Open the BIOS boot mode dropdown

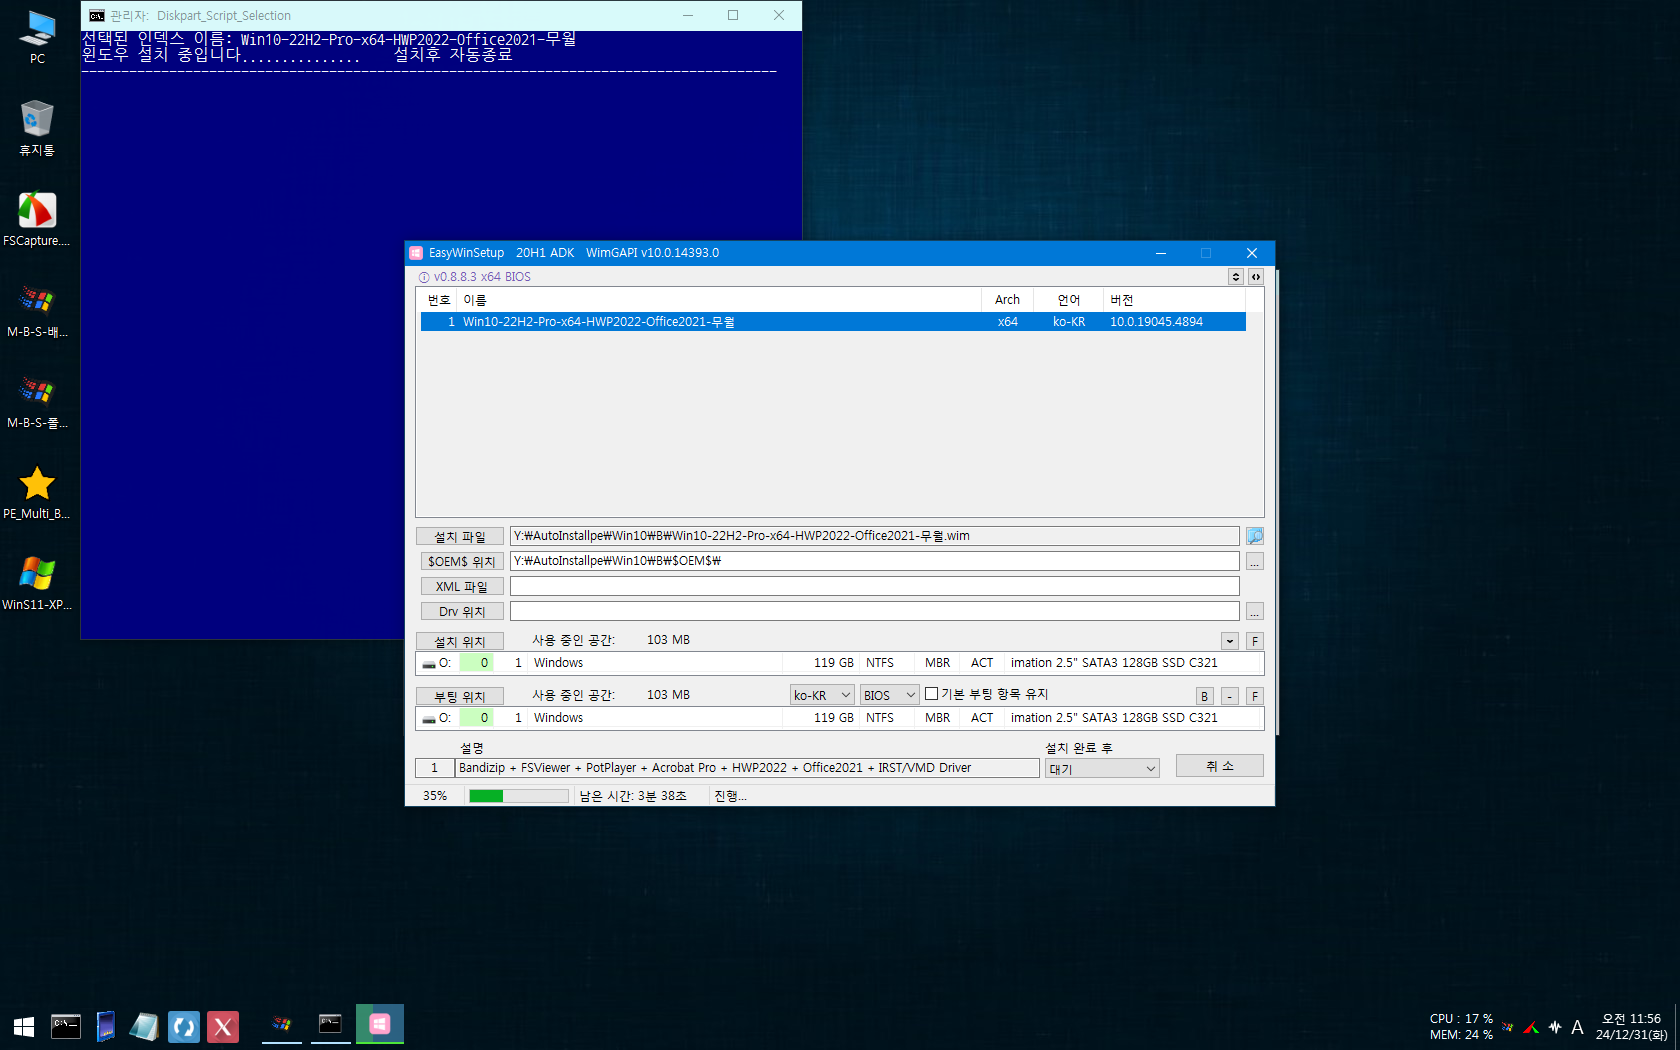point(889,695)
